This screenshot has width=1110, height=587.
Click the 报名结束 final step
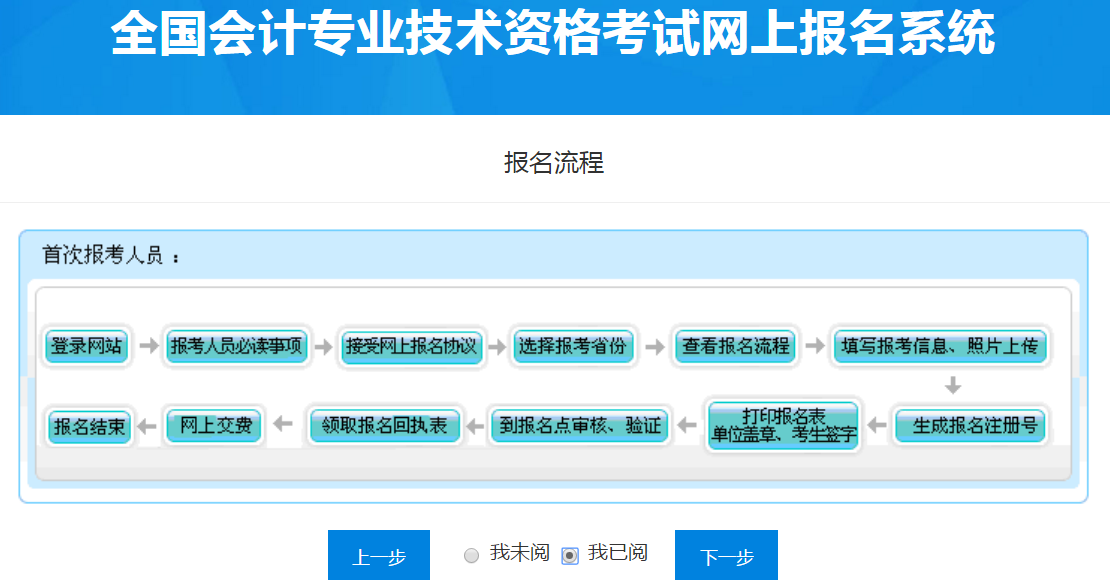click(88, 425)
